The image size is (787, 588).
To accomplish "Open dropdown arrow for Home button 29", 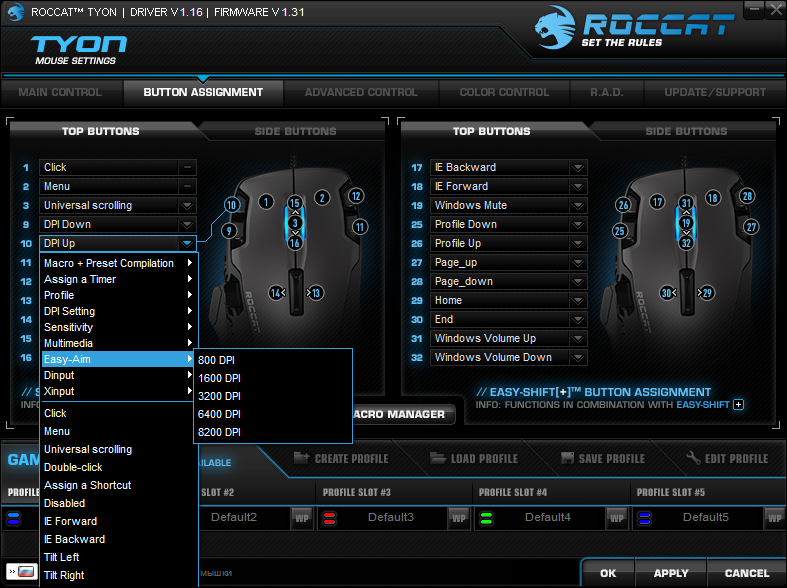I will pyautogui.click(x=578, y=301).
